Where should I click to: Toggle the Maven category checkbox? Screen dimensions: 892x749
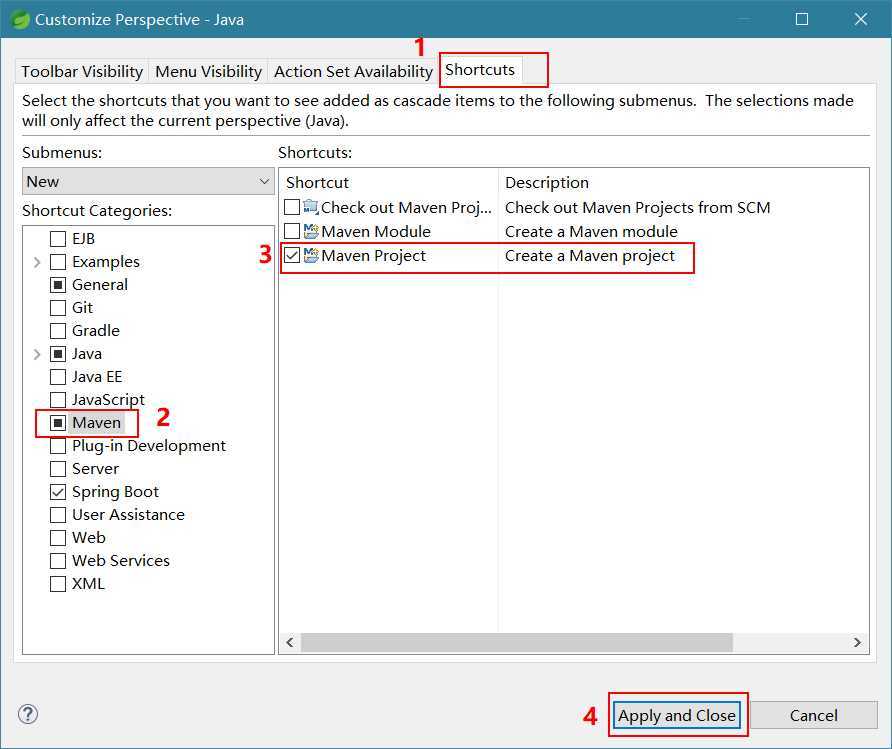[x=58, y=423]
